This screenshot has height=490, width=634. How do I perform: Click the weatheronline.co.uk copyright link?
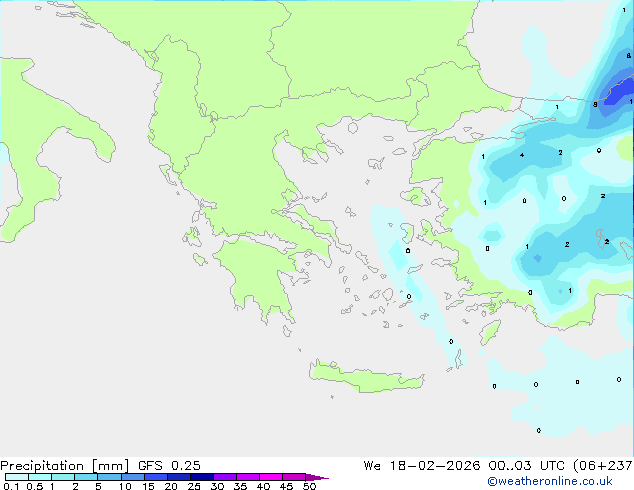coord(550,481)
